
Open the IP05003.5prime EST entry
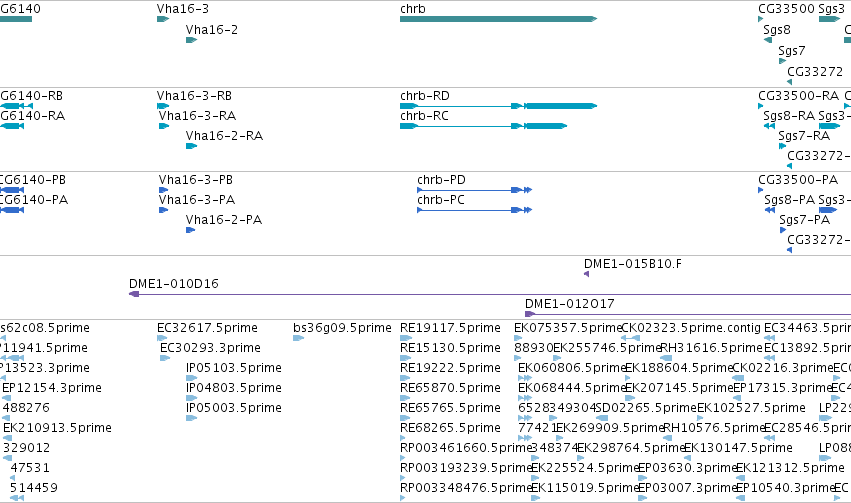click(x=233, y=409)
